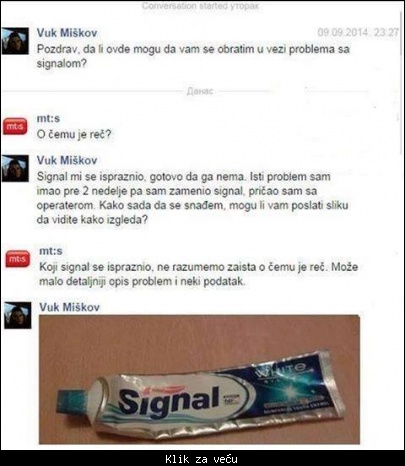Click the "Koji signal se ispraznio" reply text
Screen dimensions: 405x466
tap(199, 274)
